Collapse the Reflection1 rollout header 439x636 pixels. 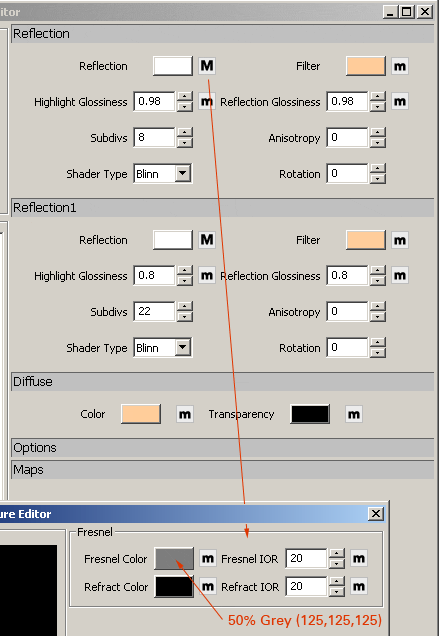pos(222,207)
